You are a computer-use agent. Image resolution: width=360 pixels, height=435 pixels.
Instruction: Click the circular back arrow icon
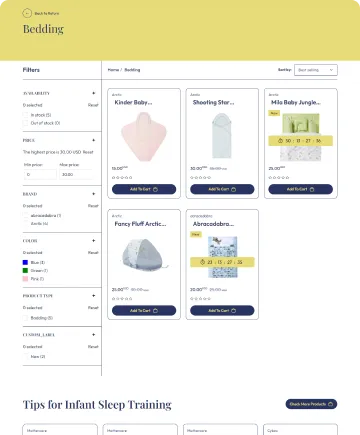(x=27, y=13)
